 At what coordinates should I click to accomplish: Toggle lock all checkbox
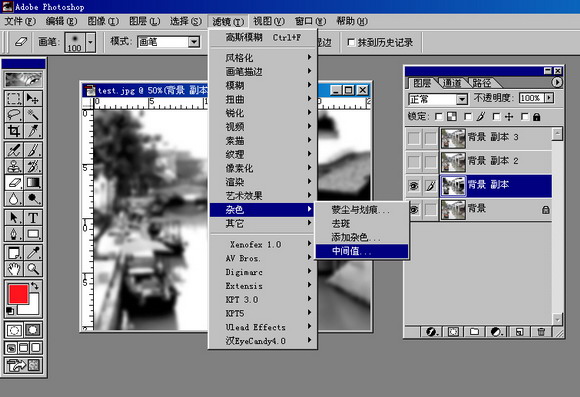pyautogui.click(x=525, y=117)
